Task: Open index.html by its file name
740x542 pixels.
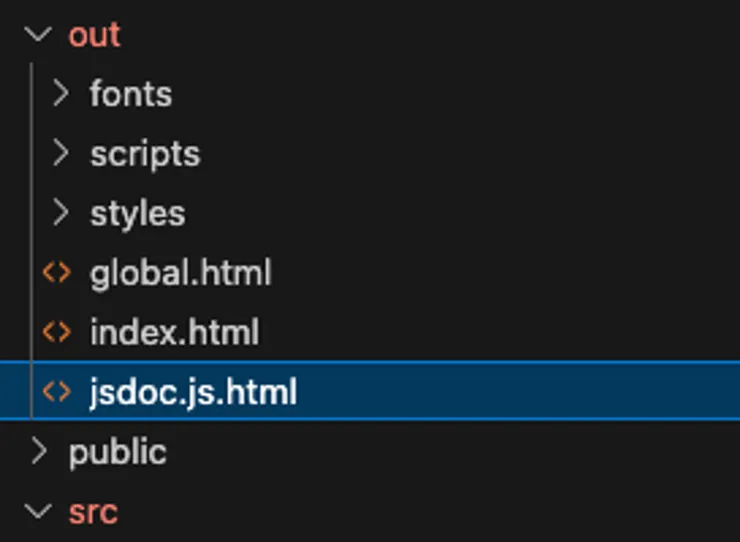Action: [x=174, y=332]
